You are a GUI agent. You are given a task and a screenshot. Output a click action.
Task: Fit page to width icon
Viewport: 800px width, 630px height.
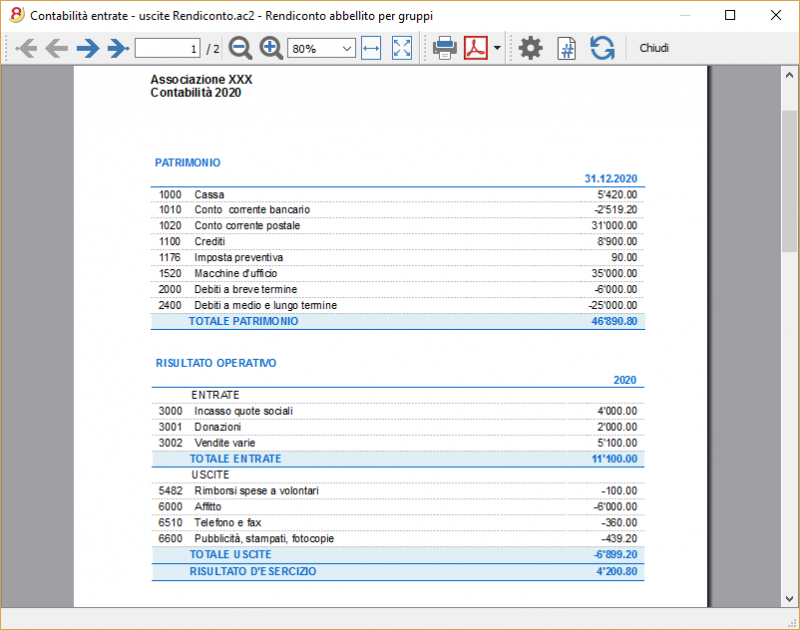371,48
